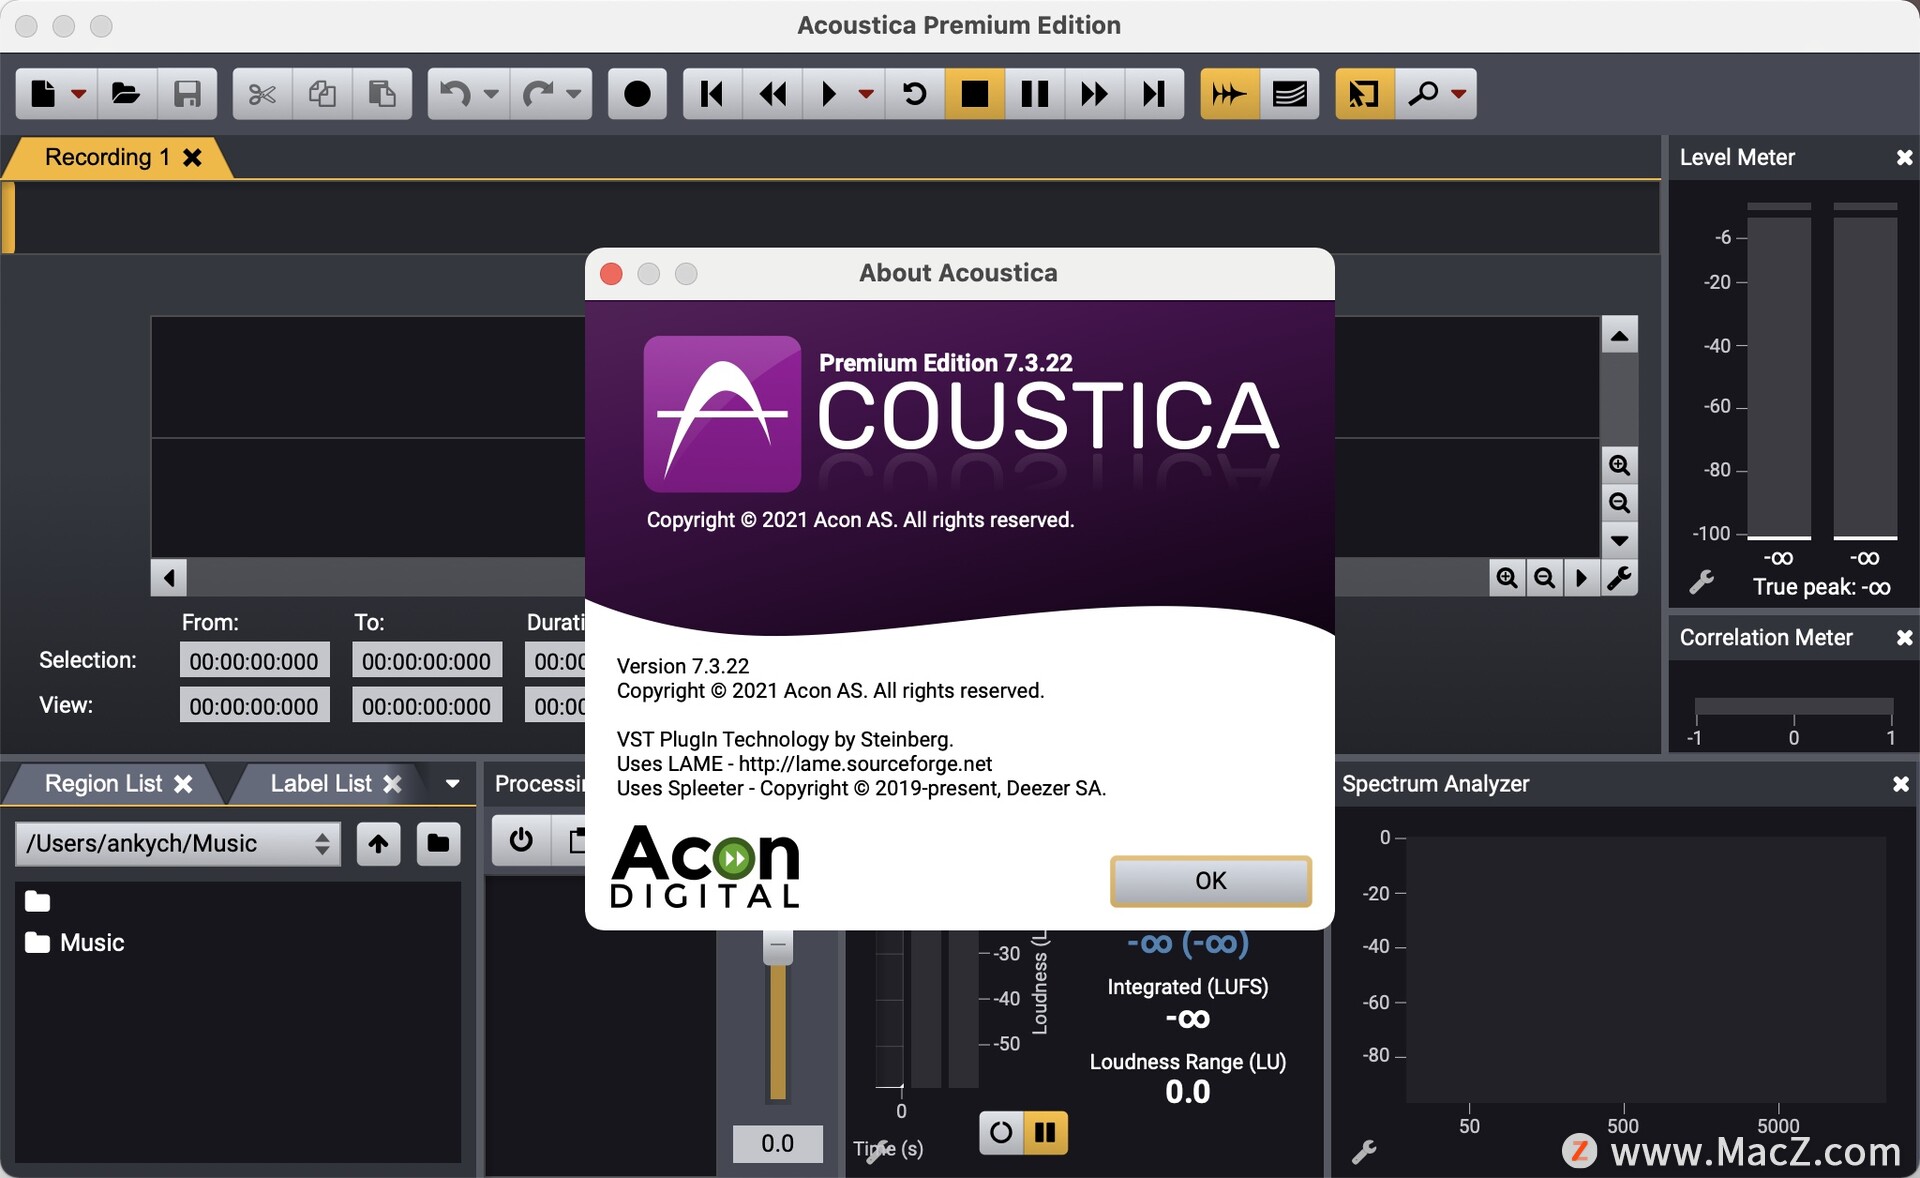Toggle processing chain power button
The width and height of the screenshot is (1920, 1178).
pyautogui.click(x=520, y=839)
